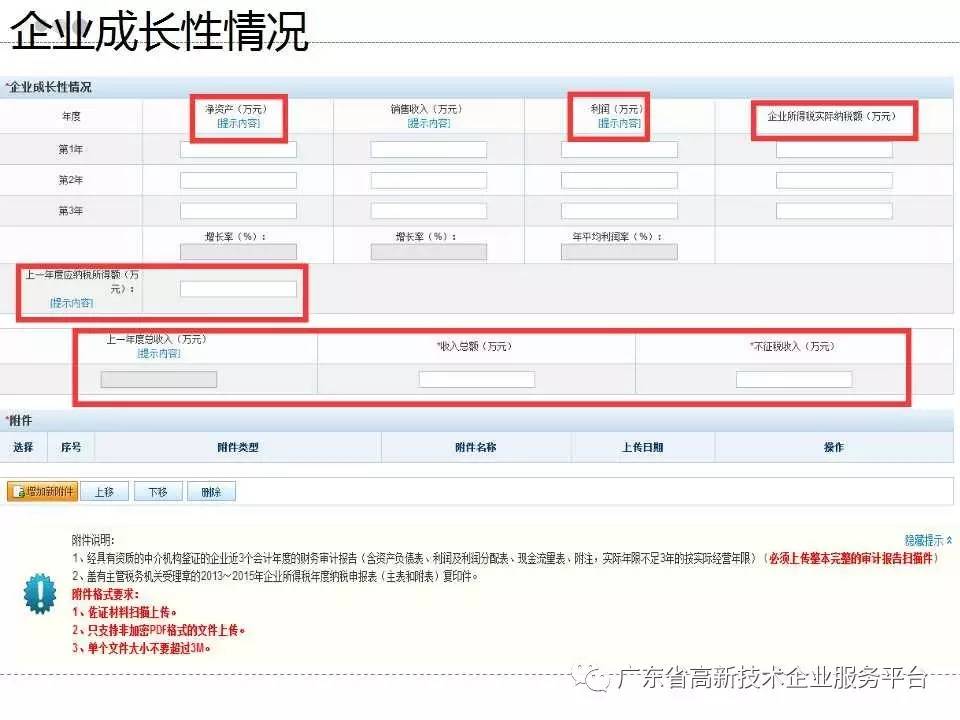Open 提示内容 link under 上一年度应纳税所得额
Screen dimensions: 960x720
(x=71, y=302)
